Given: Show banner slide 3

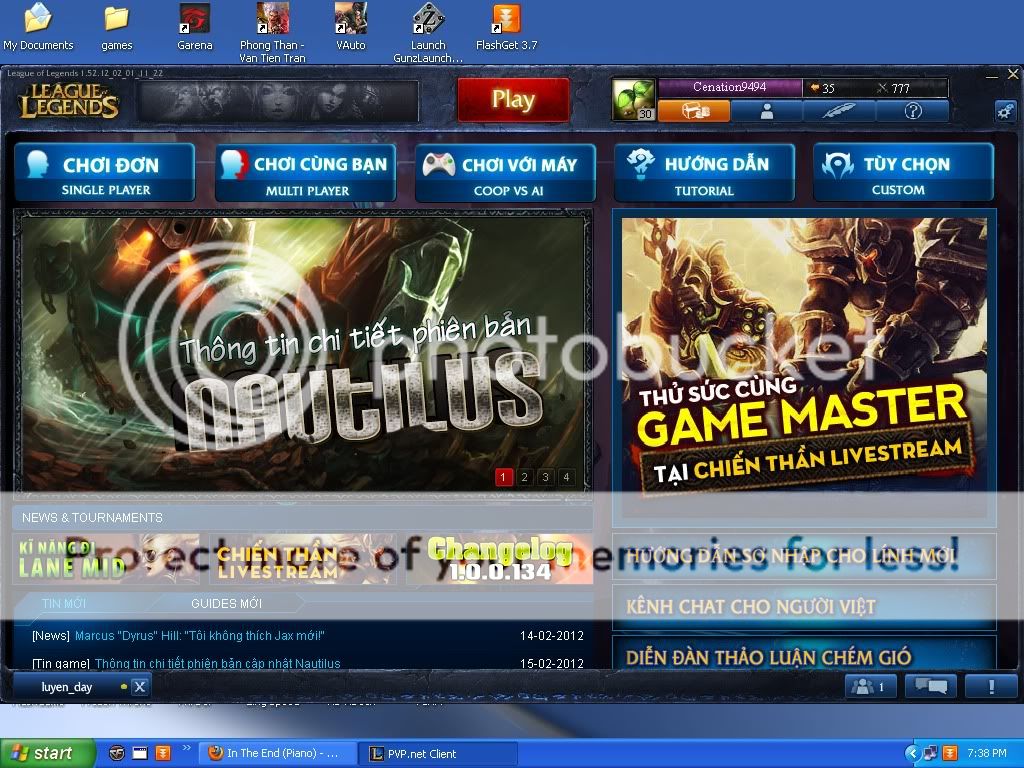Looking at the screenshot, I should coord(545,477).
